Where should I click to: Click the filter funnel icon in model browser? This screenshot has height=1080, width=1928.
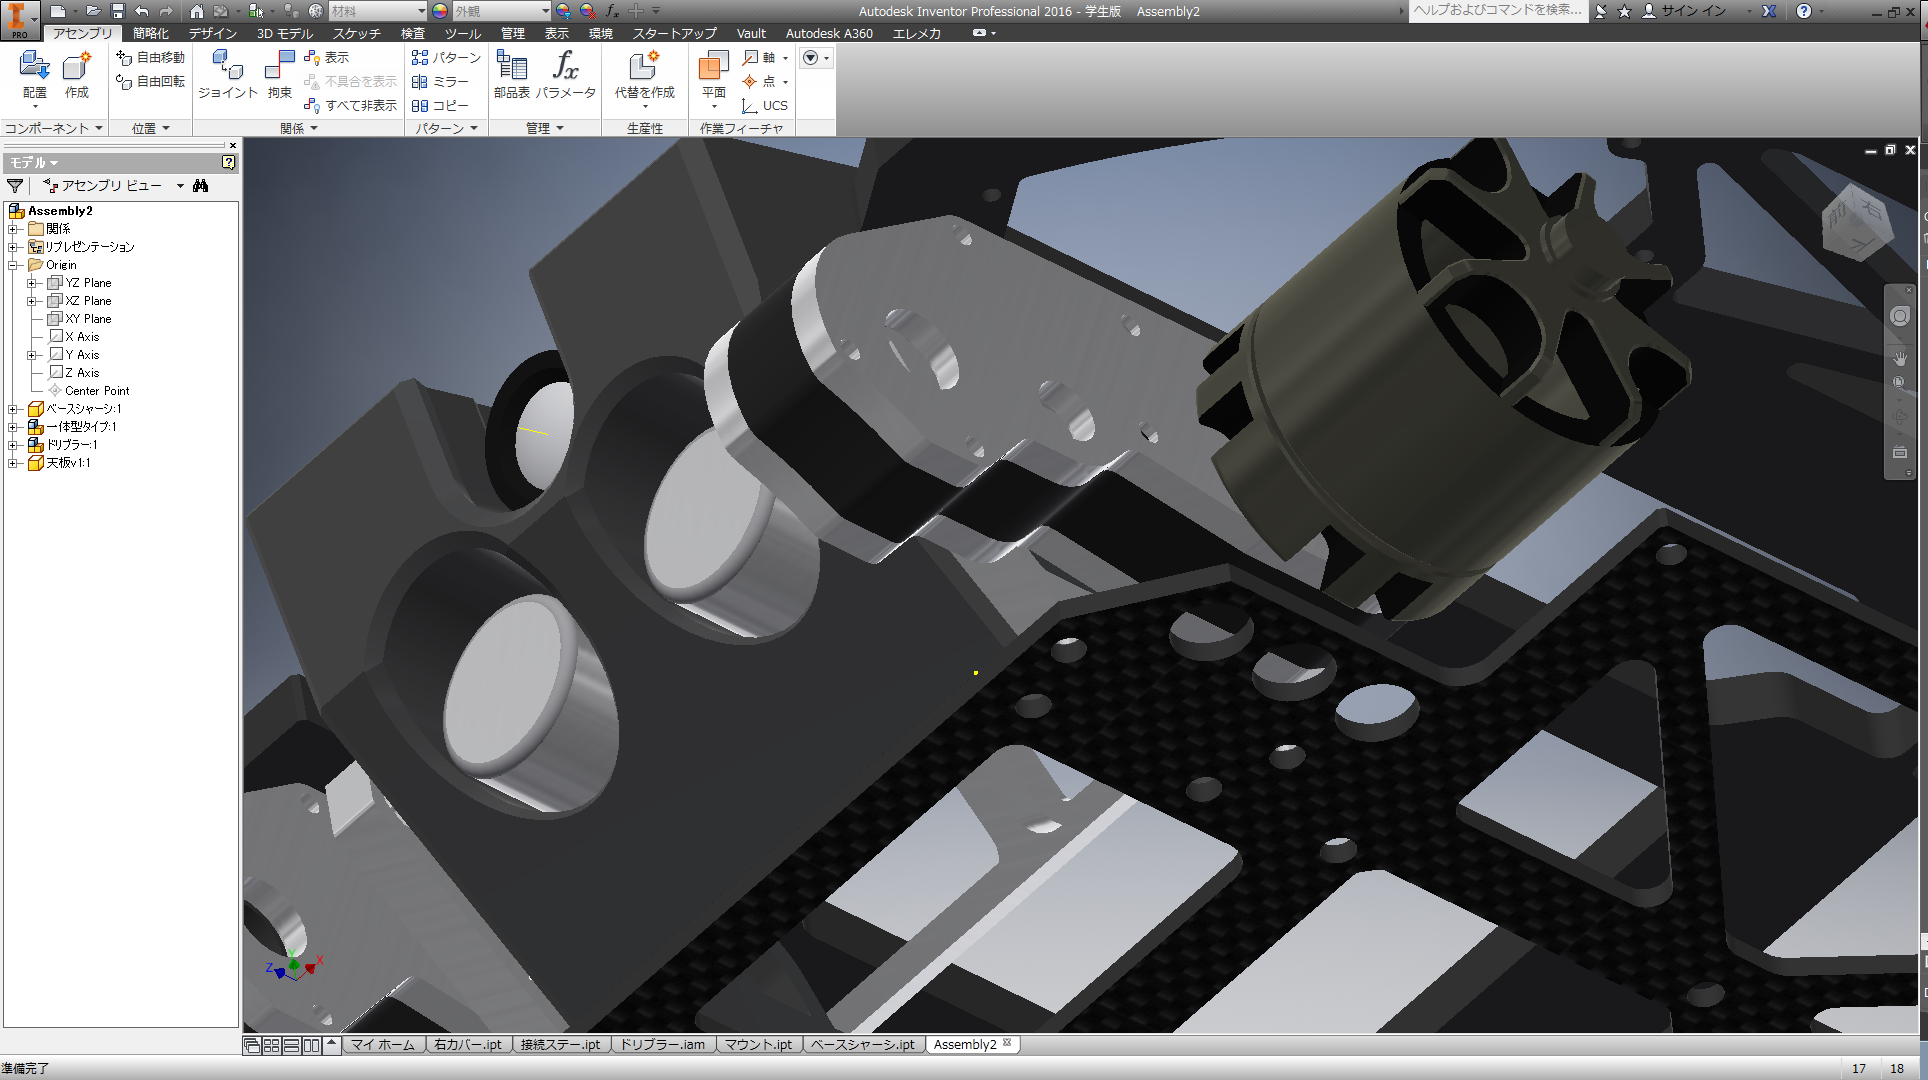(x=15, y=186)
